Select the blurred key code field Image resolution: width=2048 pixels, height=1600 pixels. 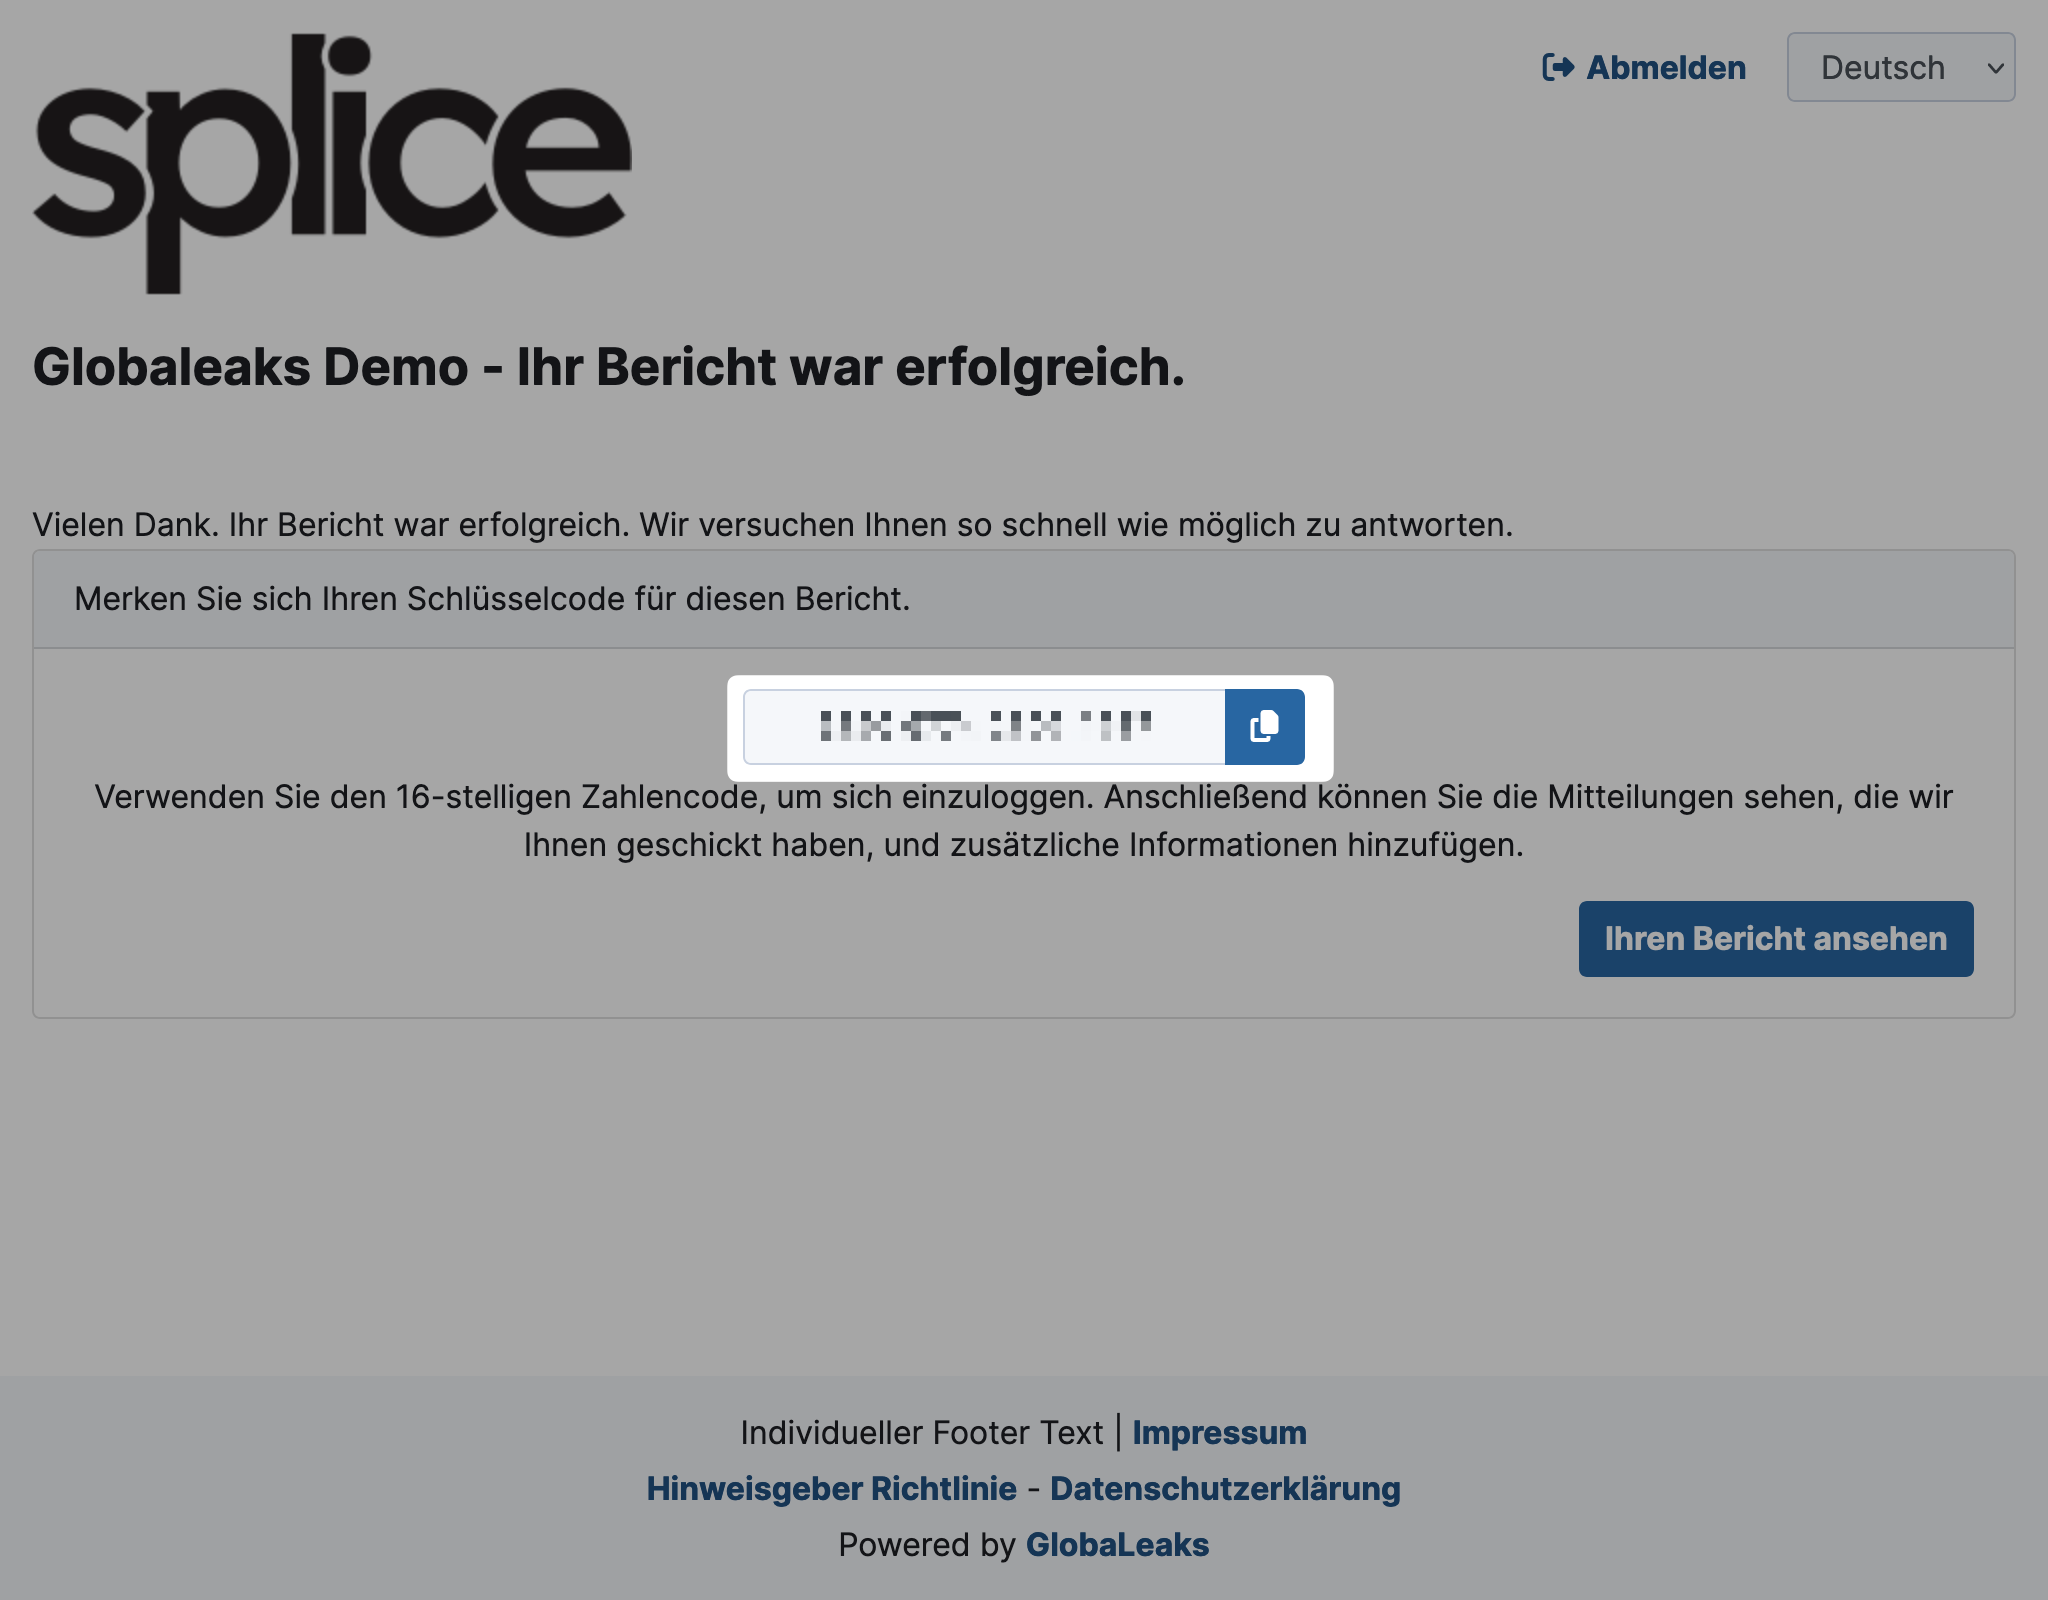coord(985,727)
